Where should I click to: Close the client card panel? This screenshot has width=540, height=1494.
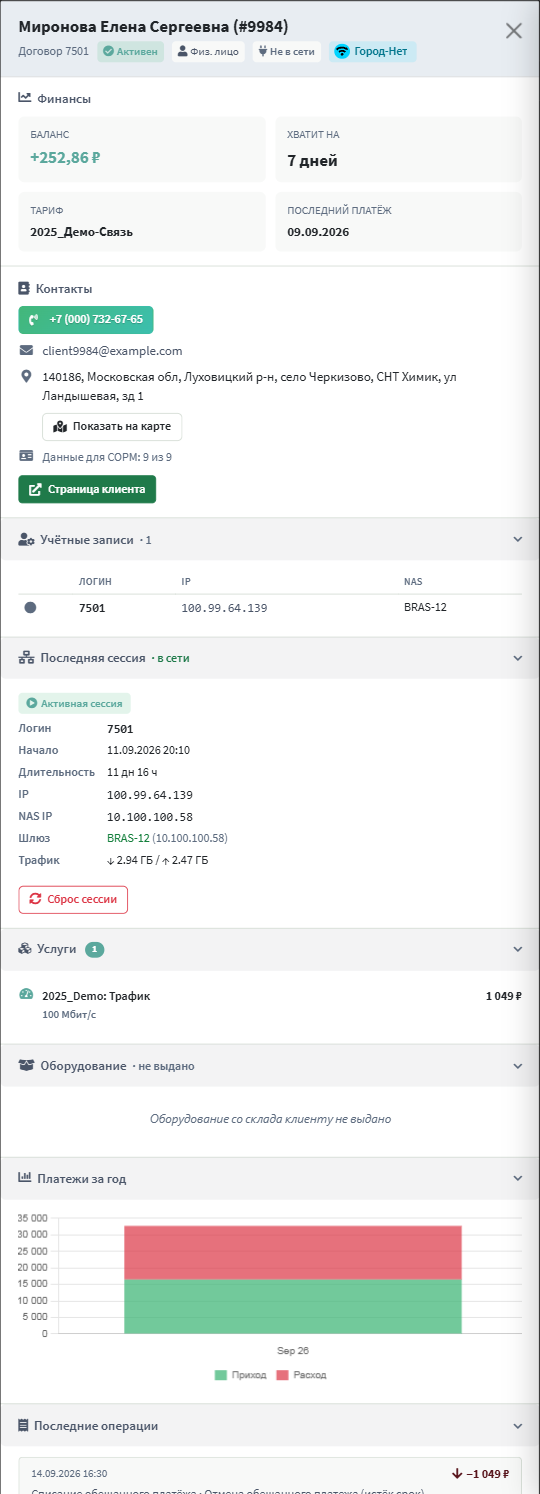[514, 30]
